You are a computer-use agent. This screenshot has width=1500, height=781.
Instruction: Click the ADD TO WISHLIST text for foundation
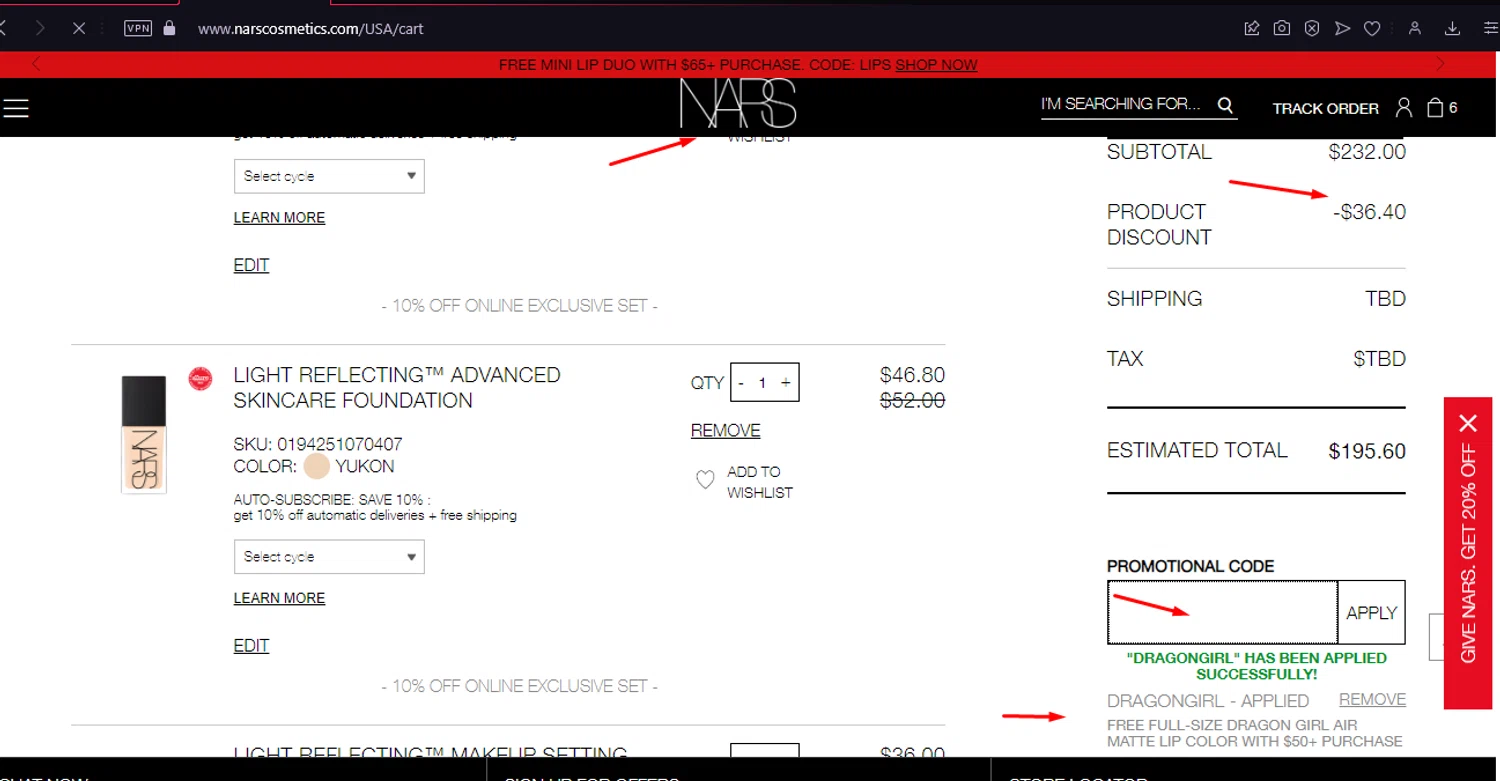click(x=760, y=482)
